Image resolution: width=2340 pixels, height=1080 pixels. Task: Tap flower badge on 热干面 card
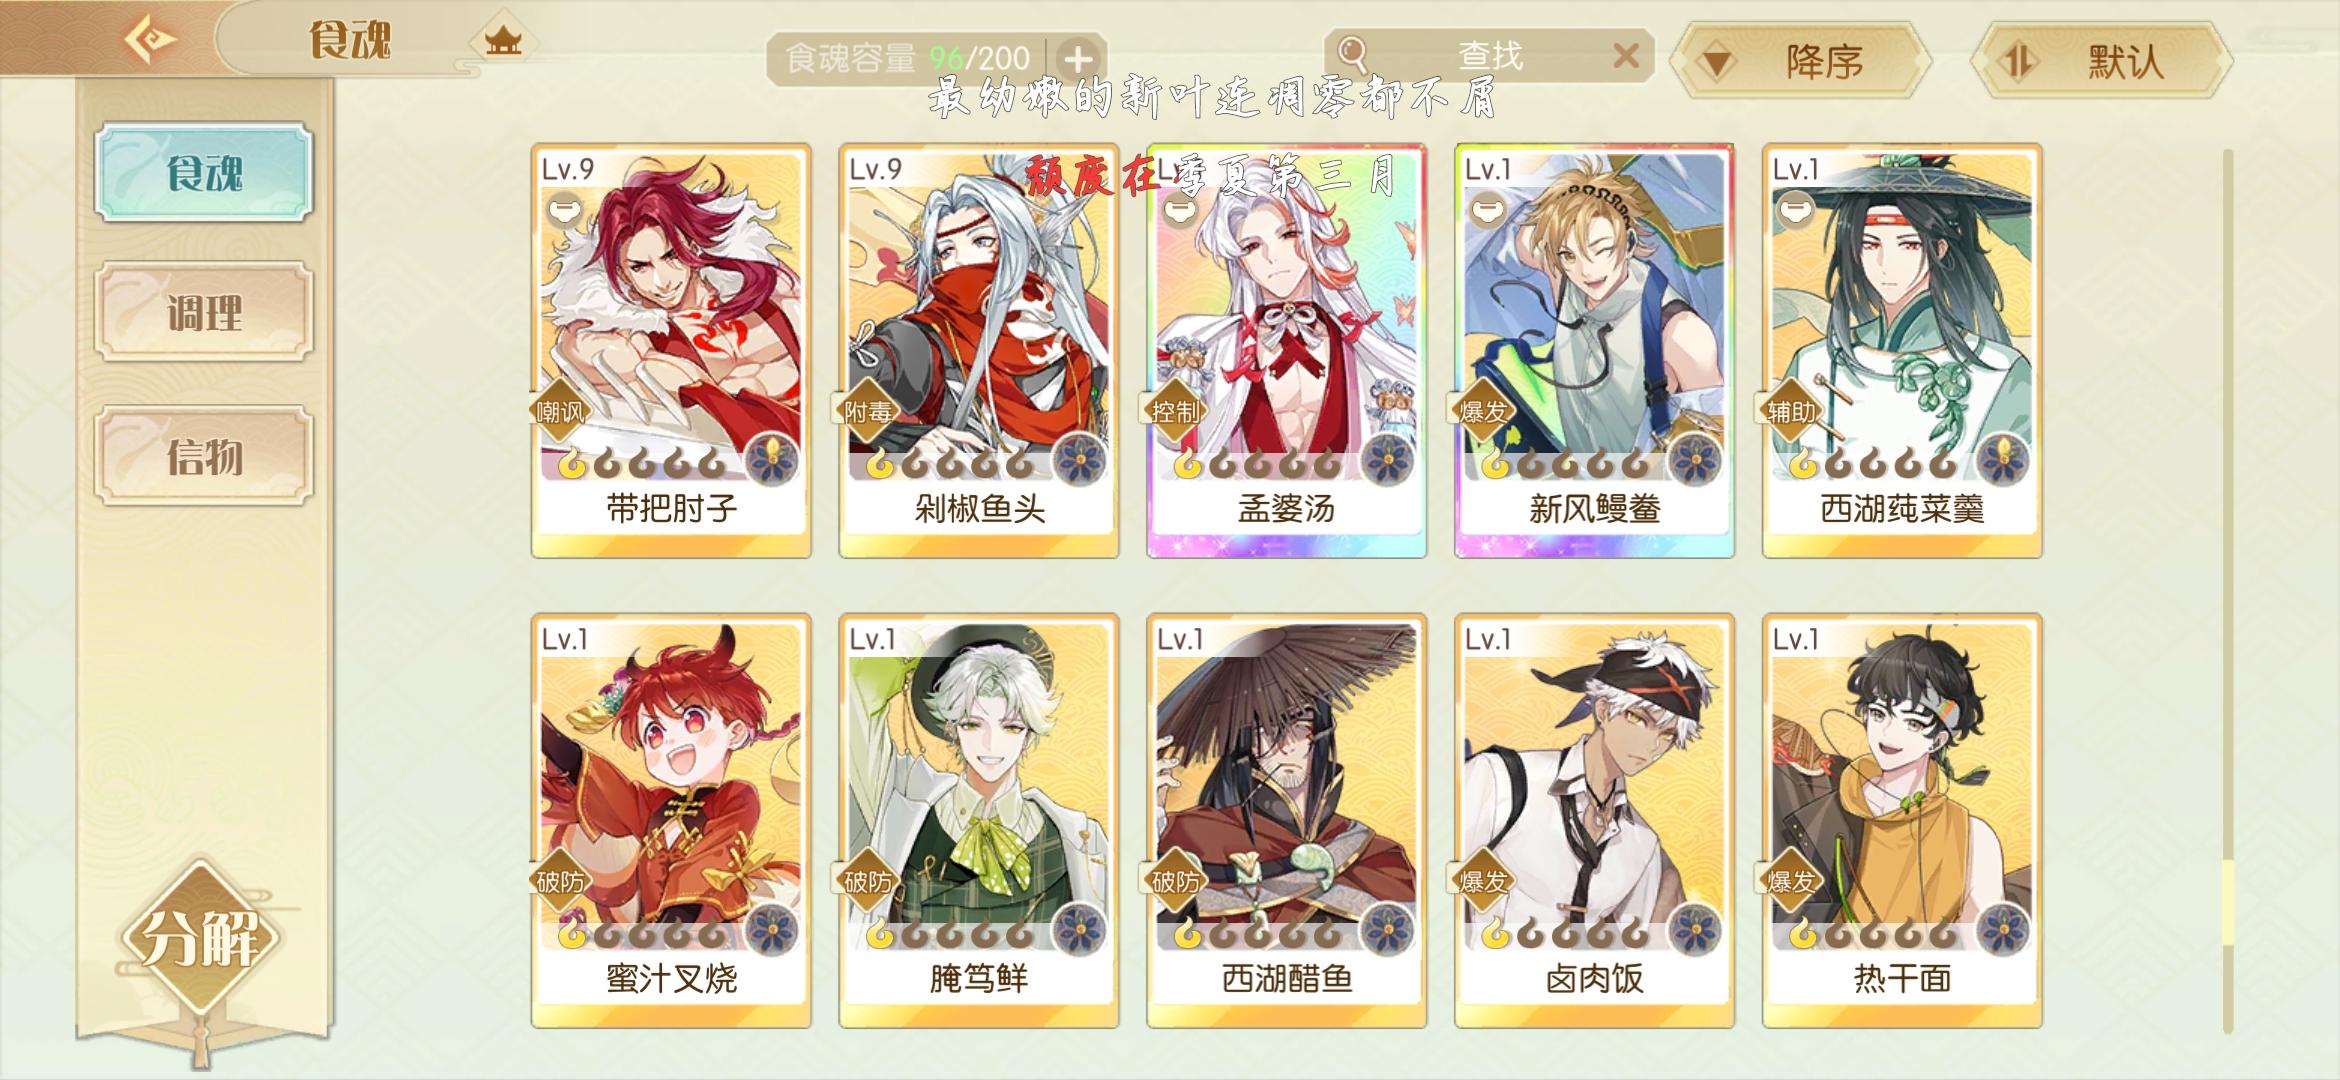[x=2004, y=931]
